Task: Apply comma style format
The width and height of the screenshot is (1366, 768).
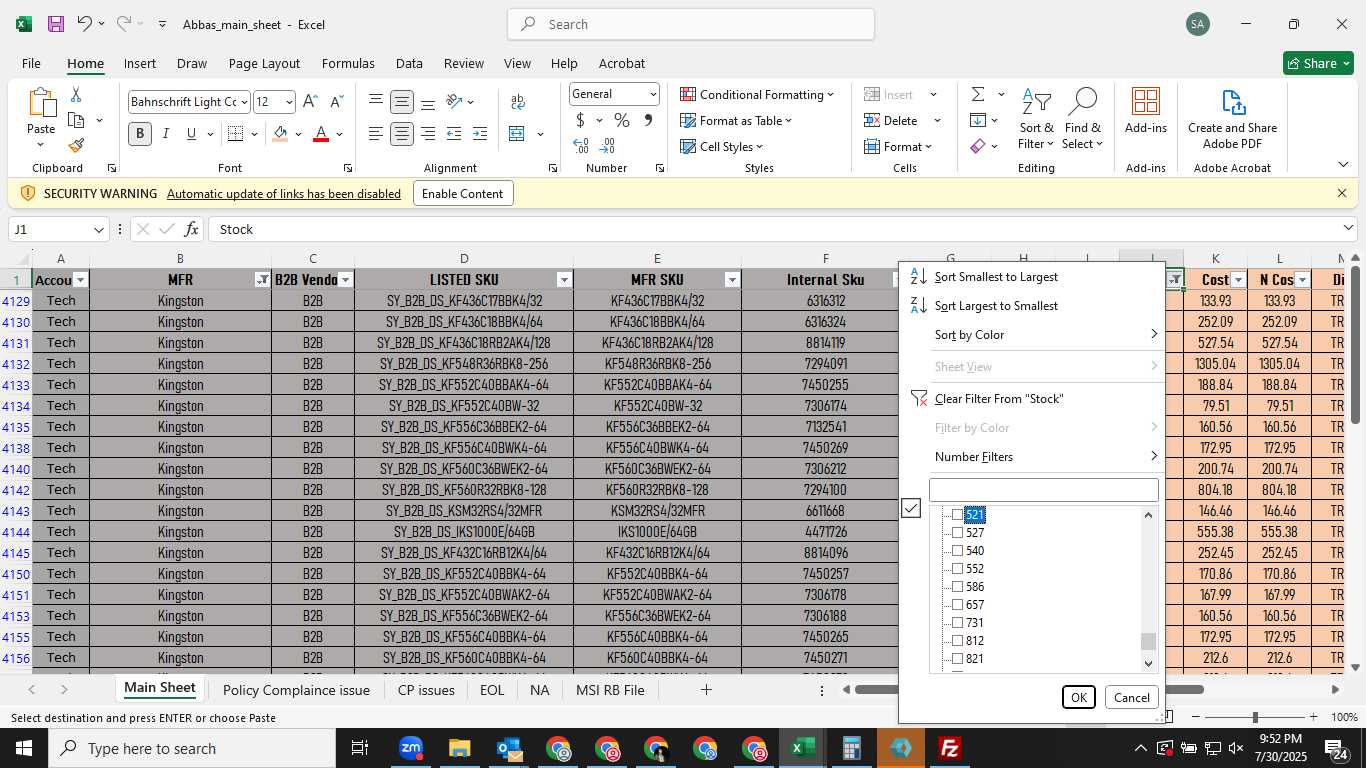Action: tap(648, 120)
